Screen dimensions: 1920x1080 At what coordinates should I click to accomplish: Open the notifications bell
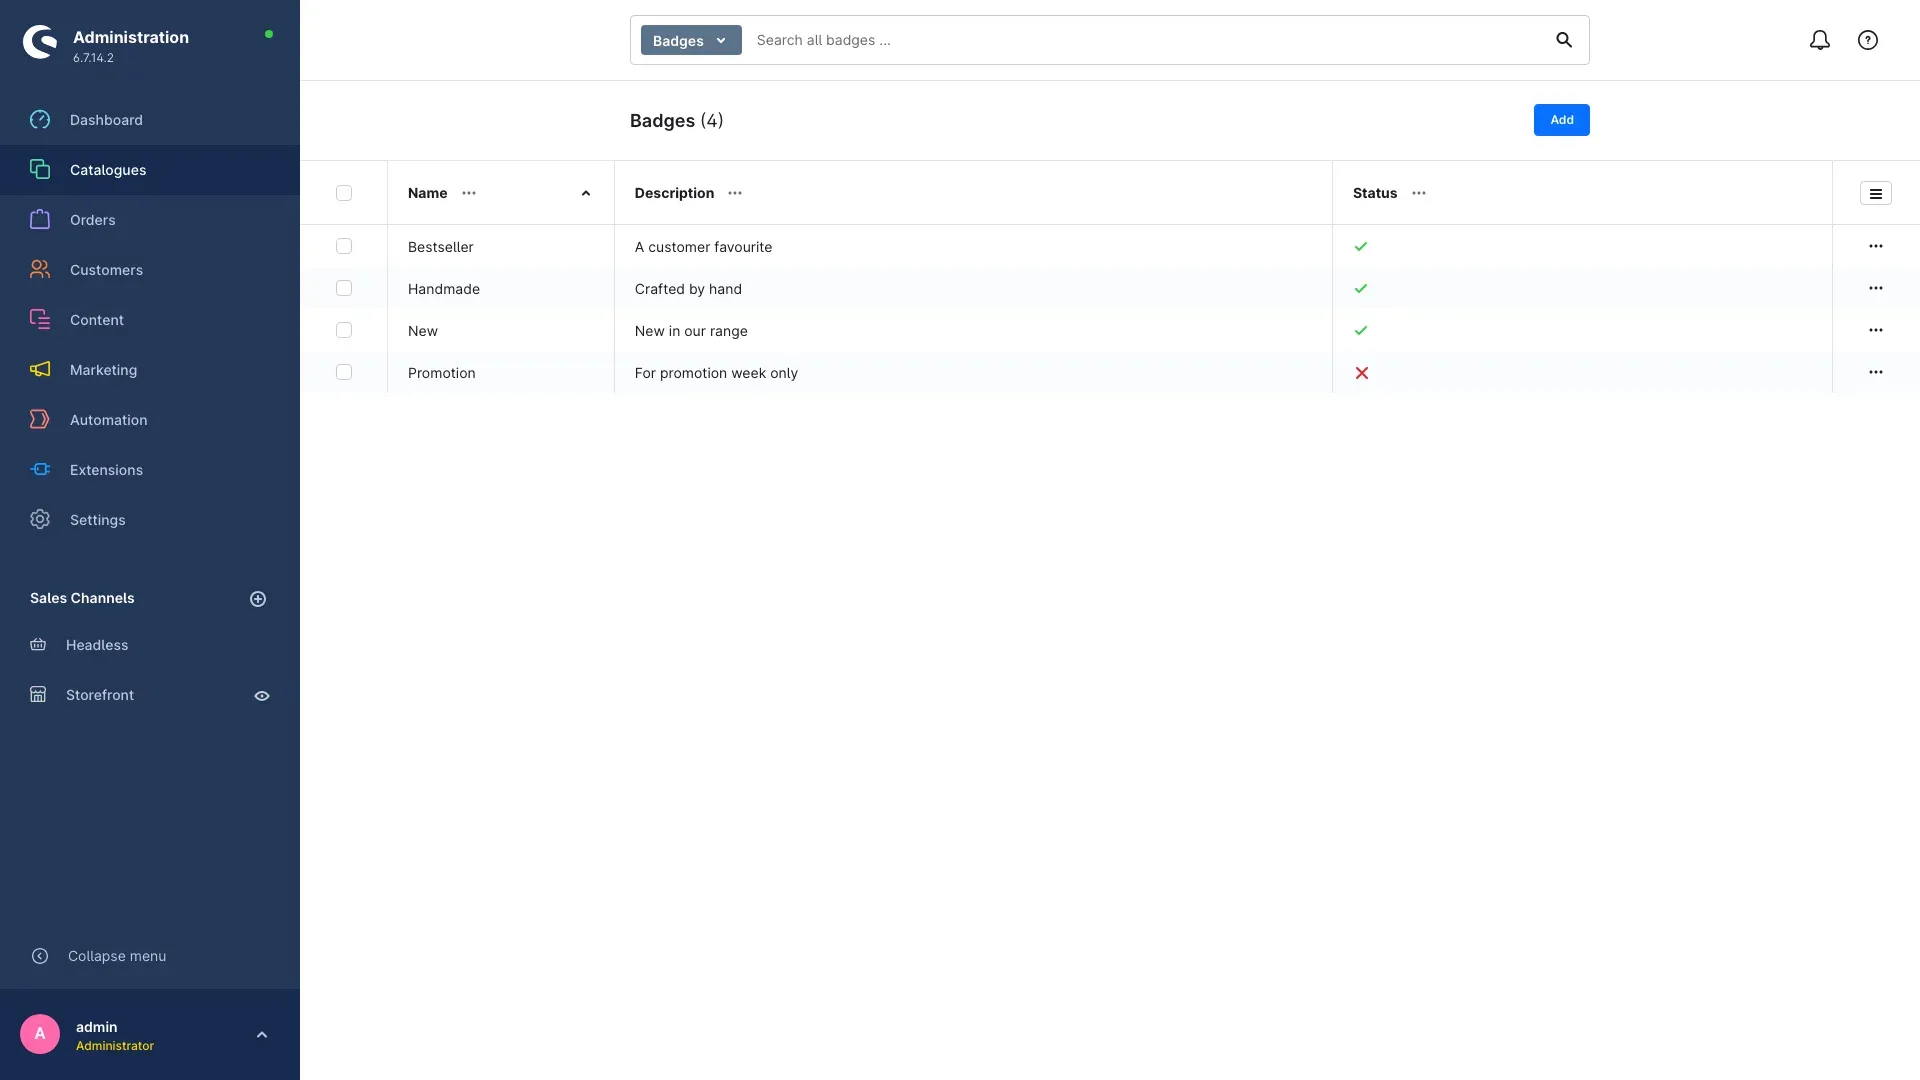pyautogui.click(x=1820, y=40)
